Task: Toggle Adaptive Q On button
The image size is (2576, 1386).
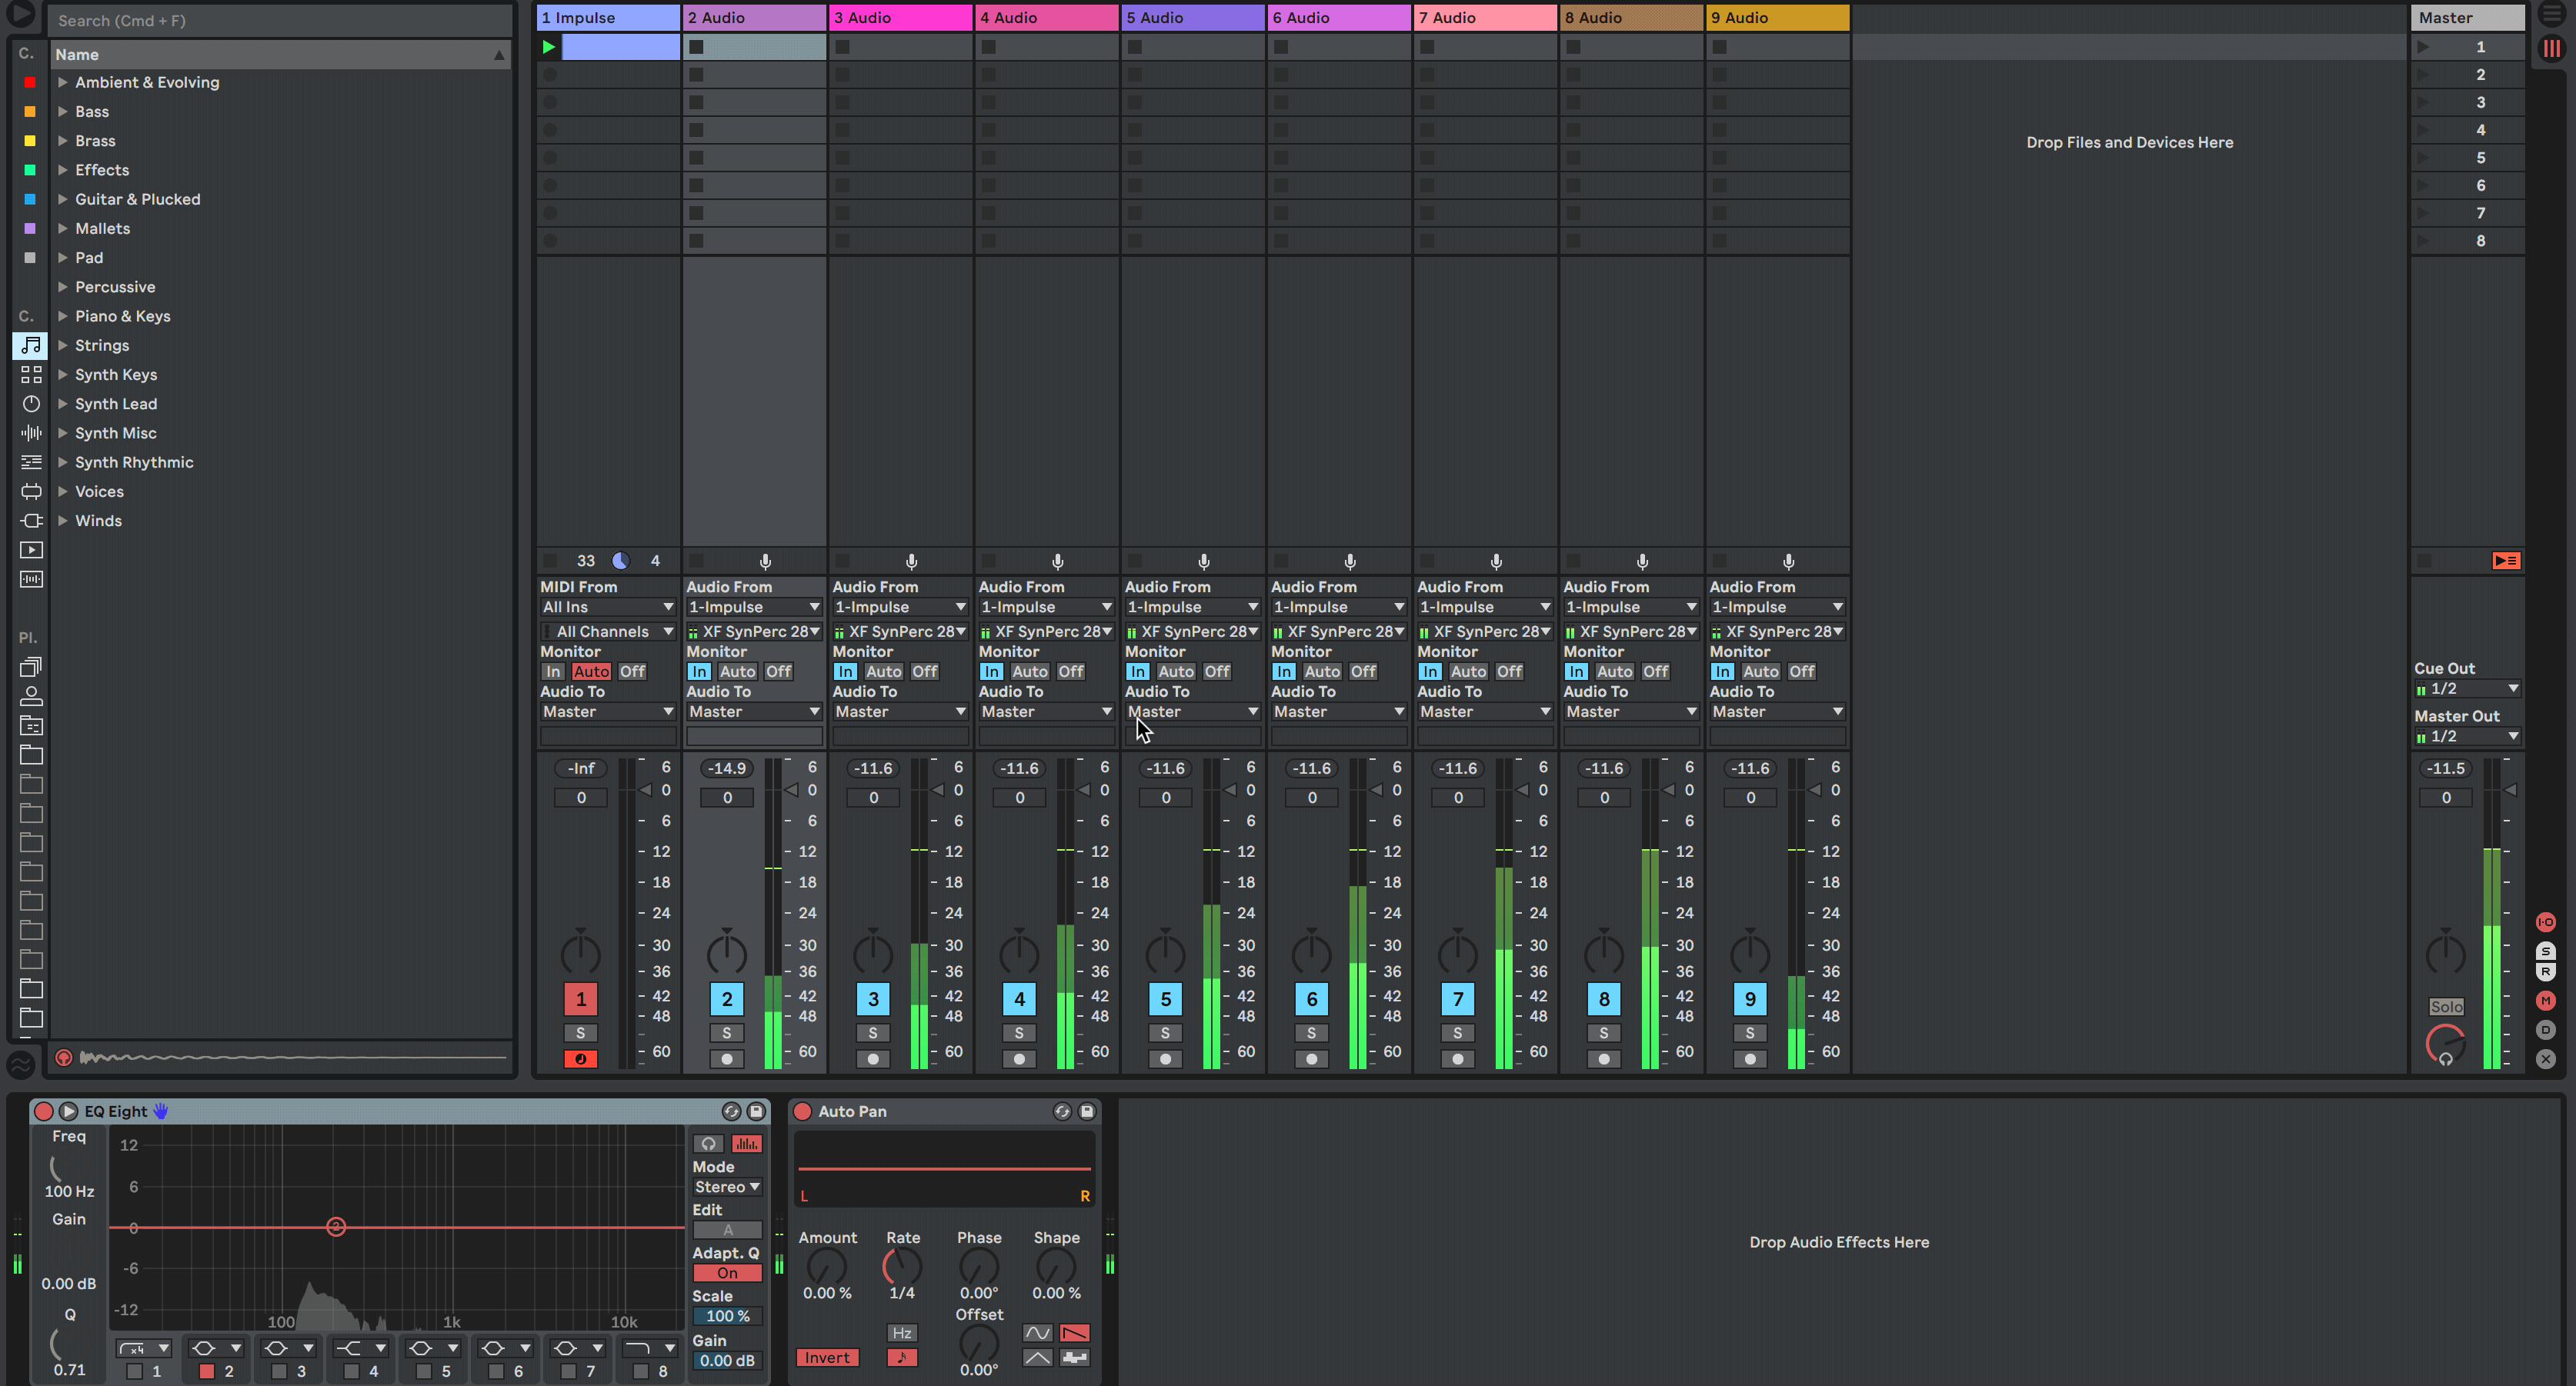Action: (727, 1273)
